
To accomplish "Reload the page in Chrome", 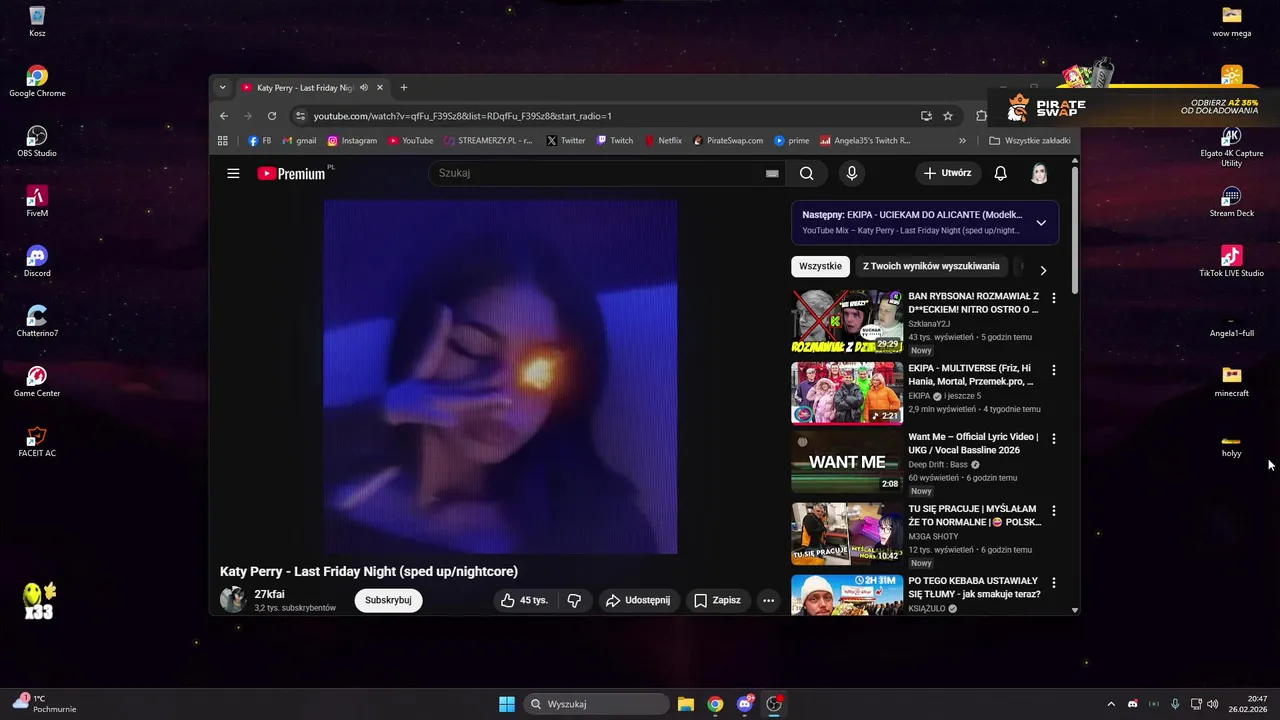I will click(x=271, y=116).
